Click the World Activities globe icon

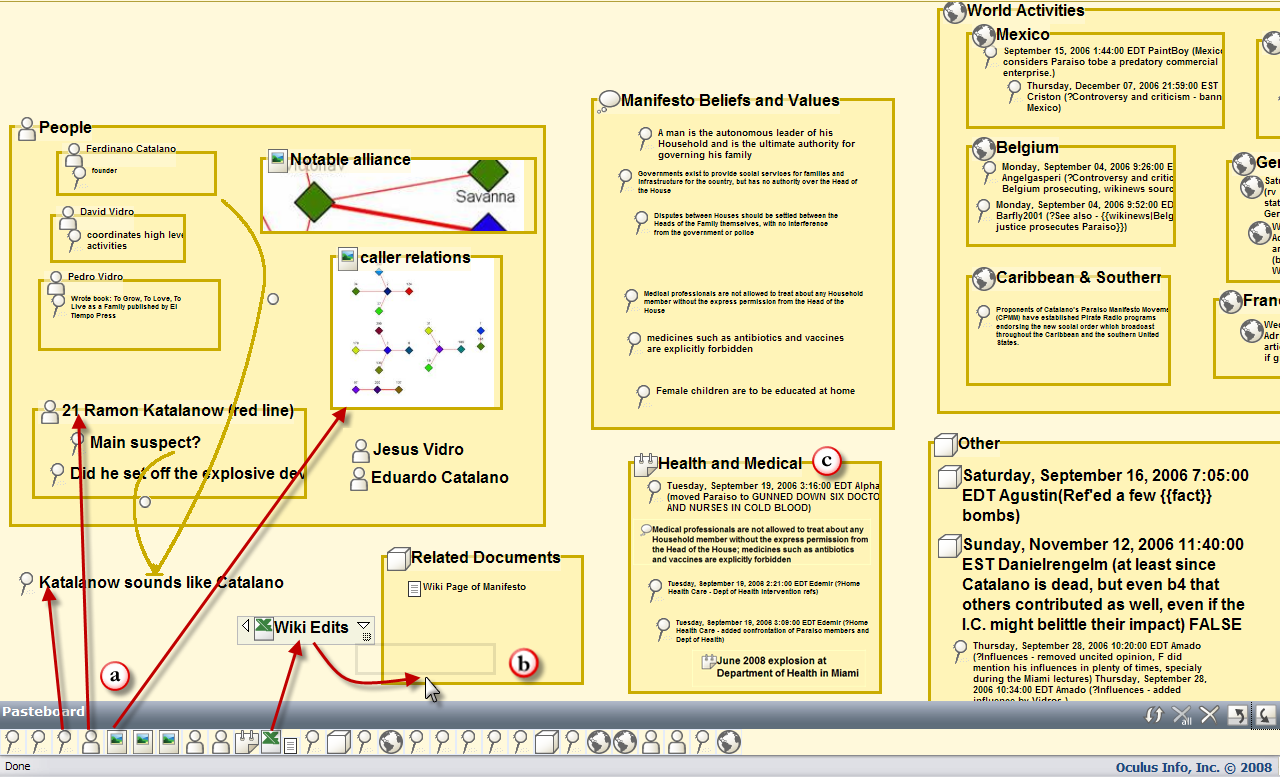tap(955, 11)
